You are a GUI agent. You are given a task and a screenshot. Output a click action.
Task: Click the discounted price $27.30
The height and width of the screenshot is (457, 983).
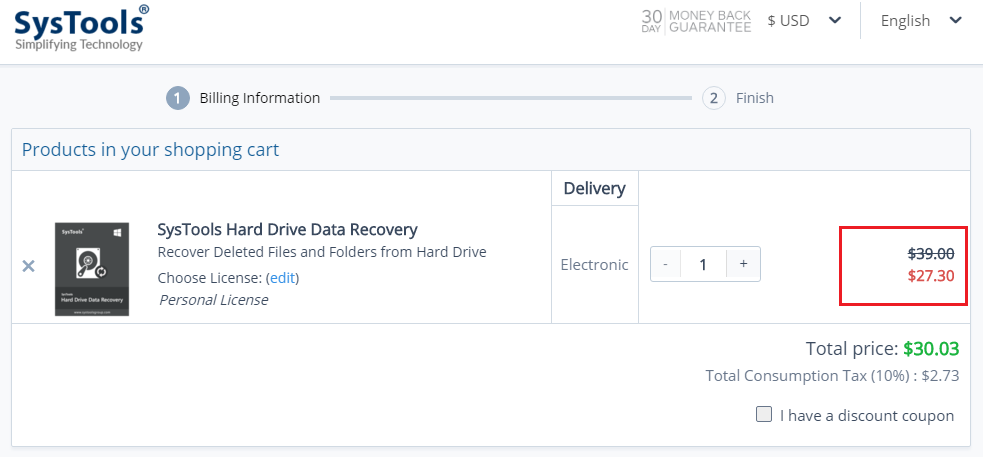pyautogui.click(x=931, y=276)
